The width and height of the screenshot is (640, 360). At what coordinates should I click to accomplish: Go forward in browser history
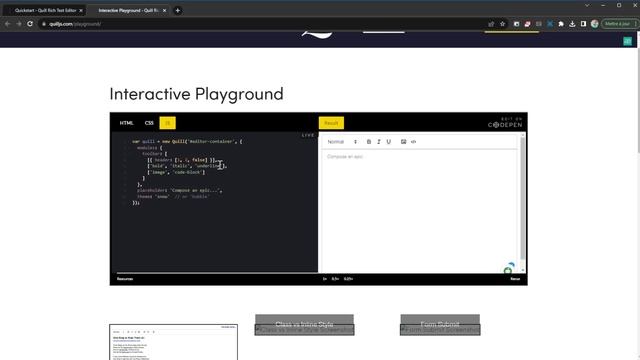(x=19, y=24)
